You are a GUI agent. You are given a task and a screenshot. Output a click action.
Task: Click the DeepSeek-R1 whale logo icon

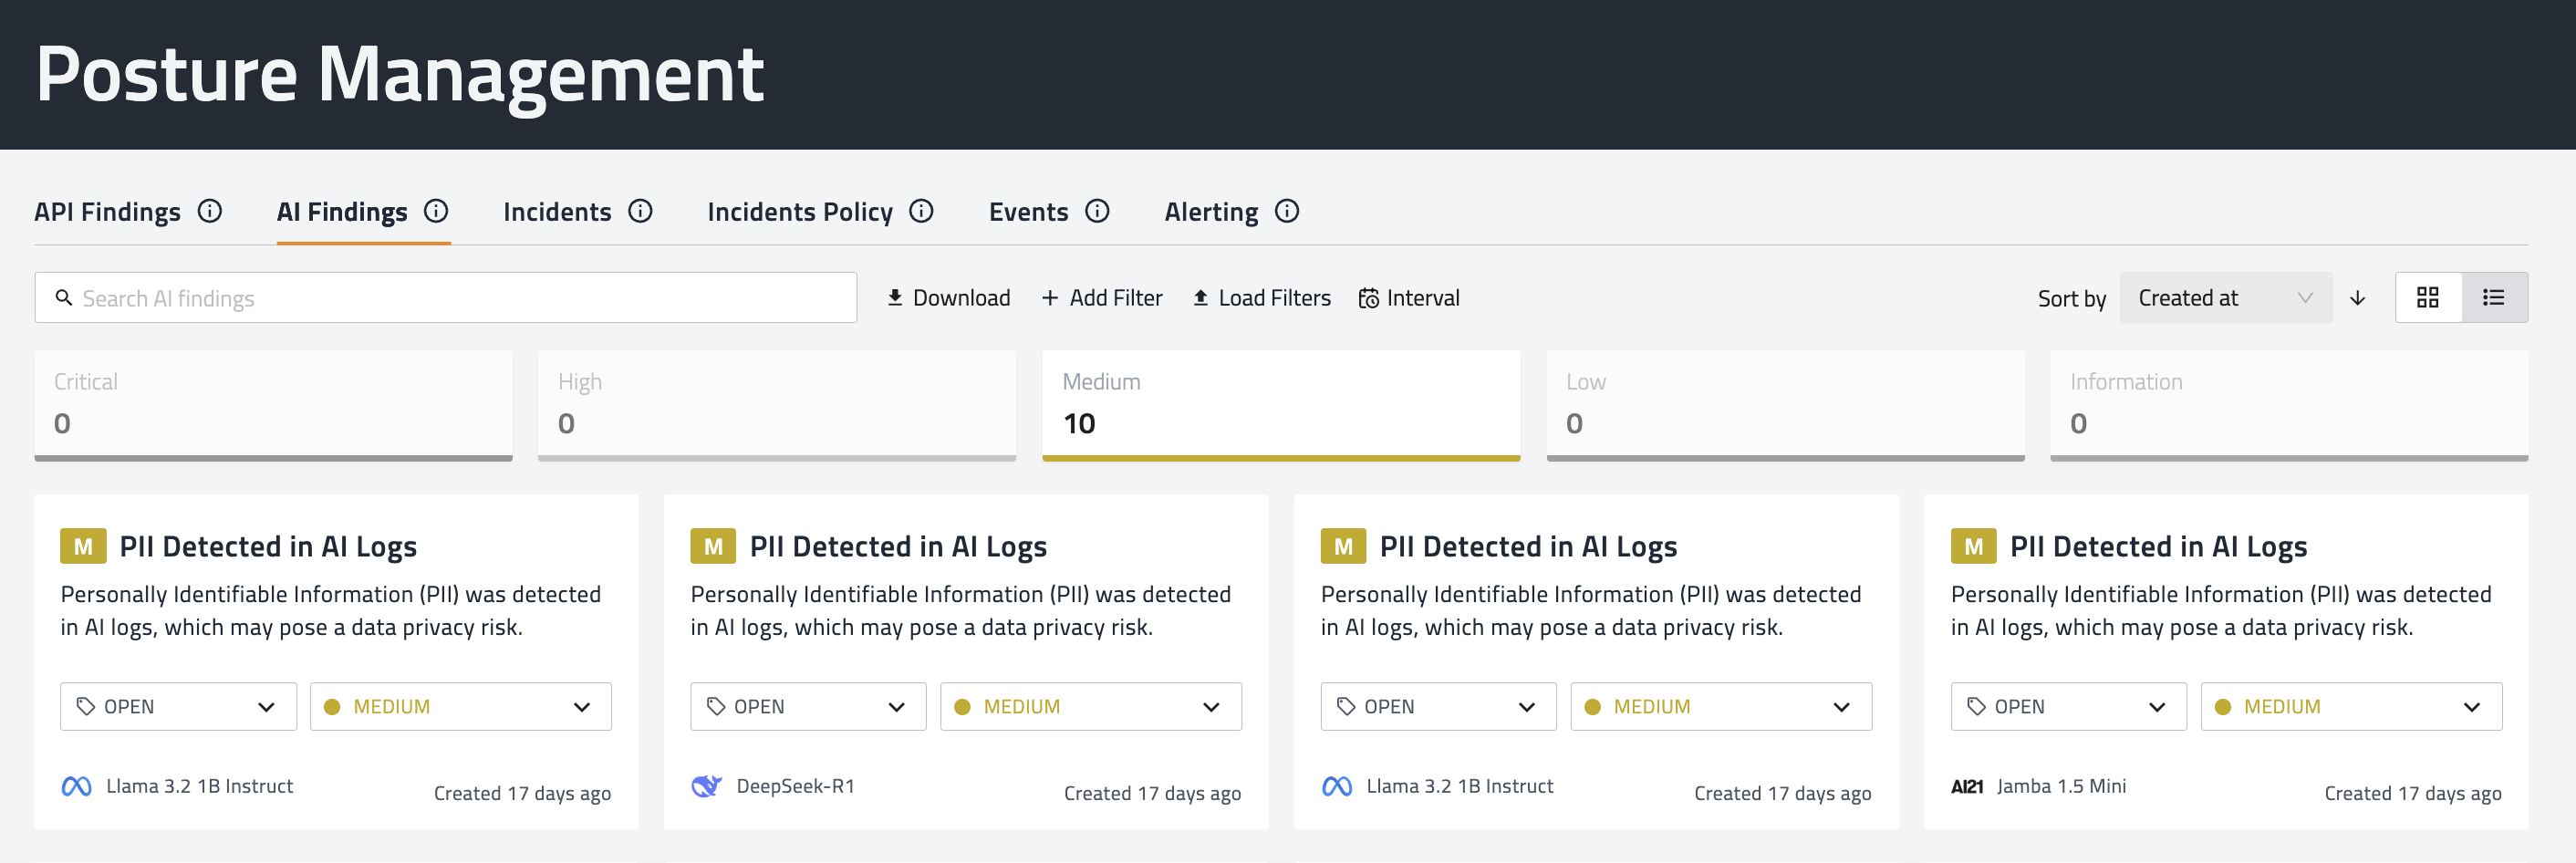tap(706, 786)
